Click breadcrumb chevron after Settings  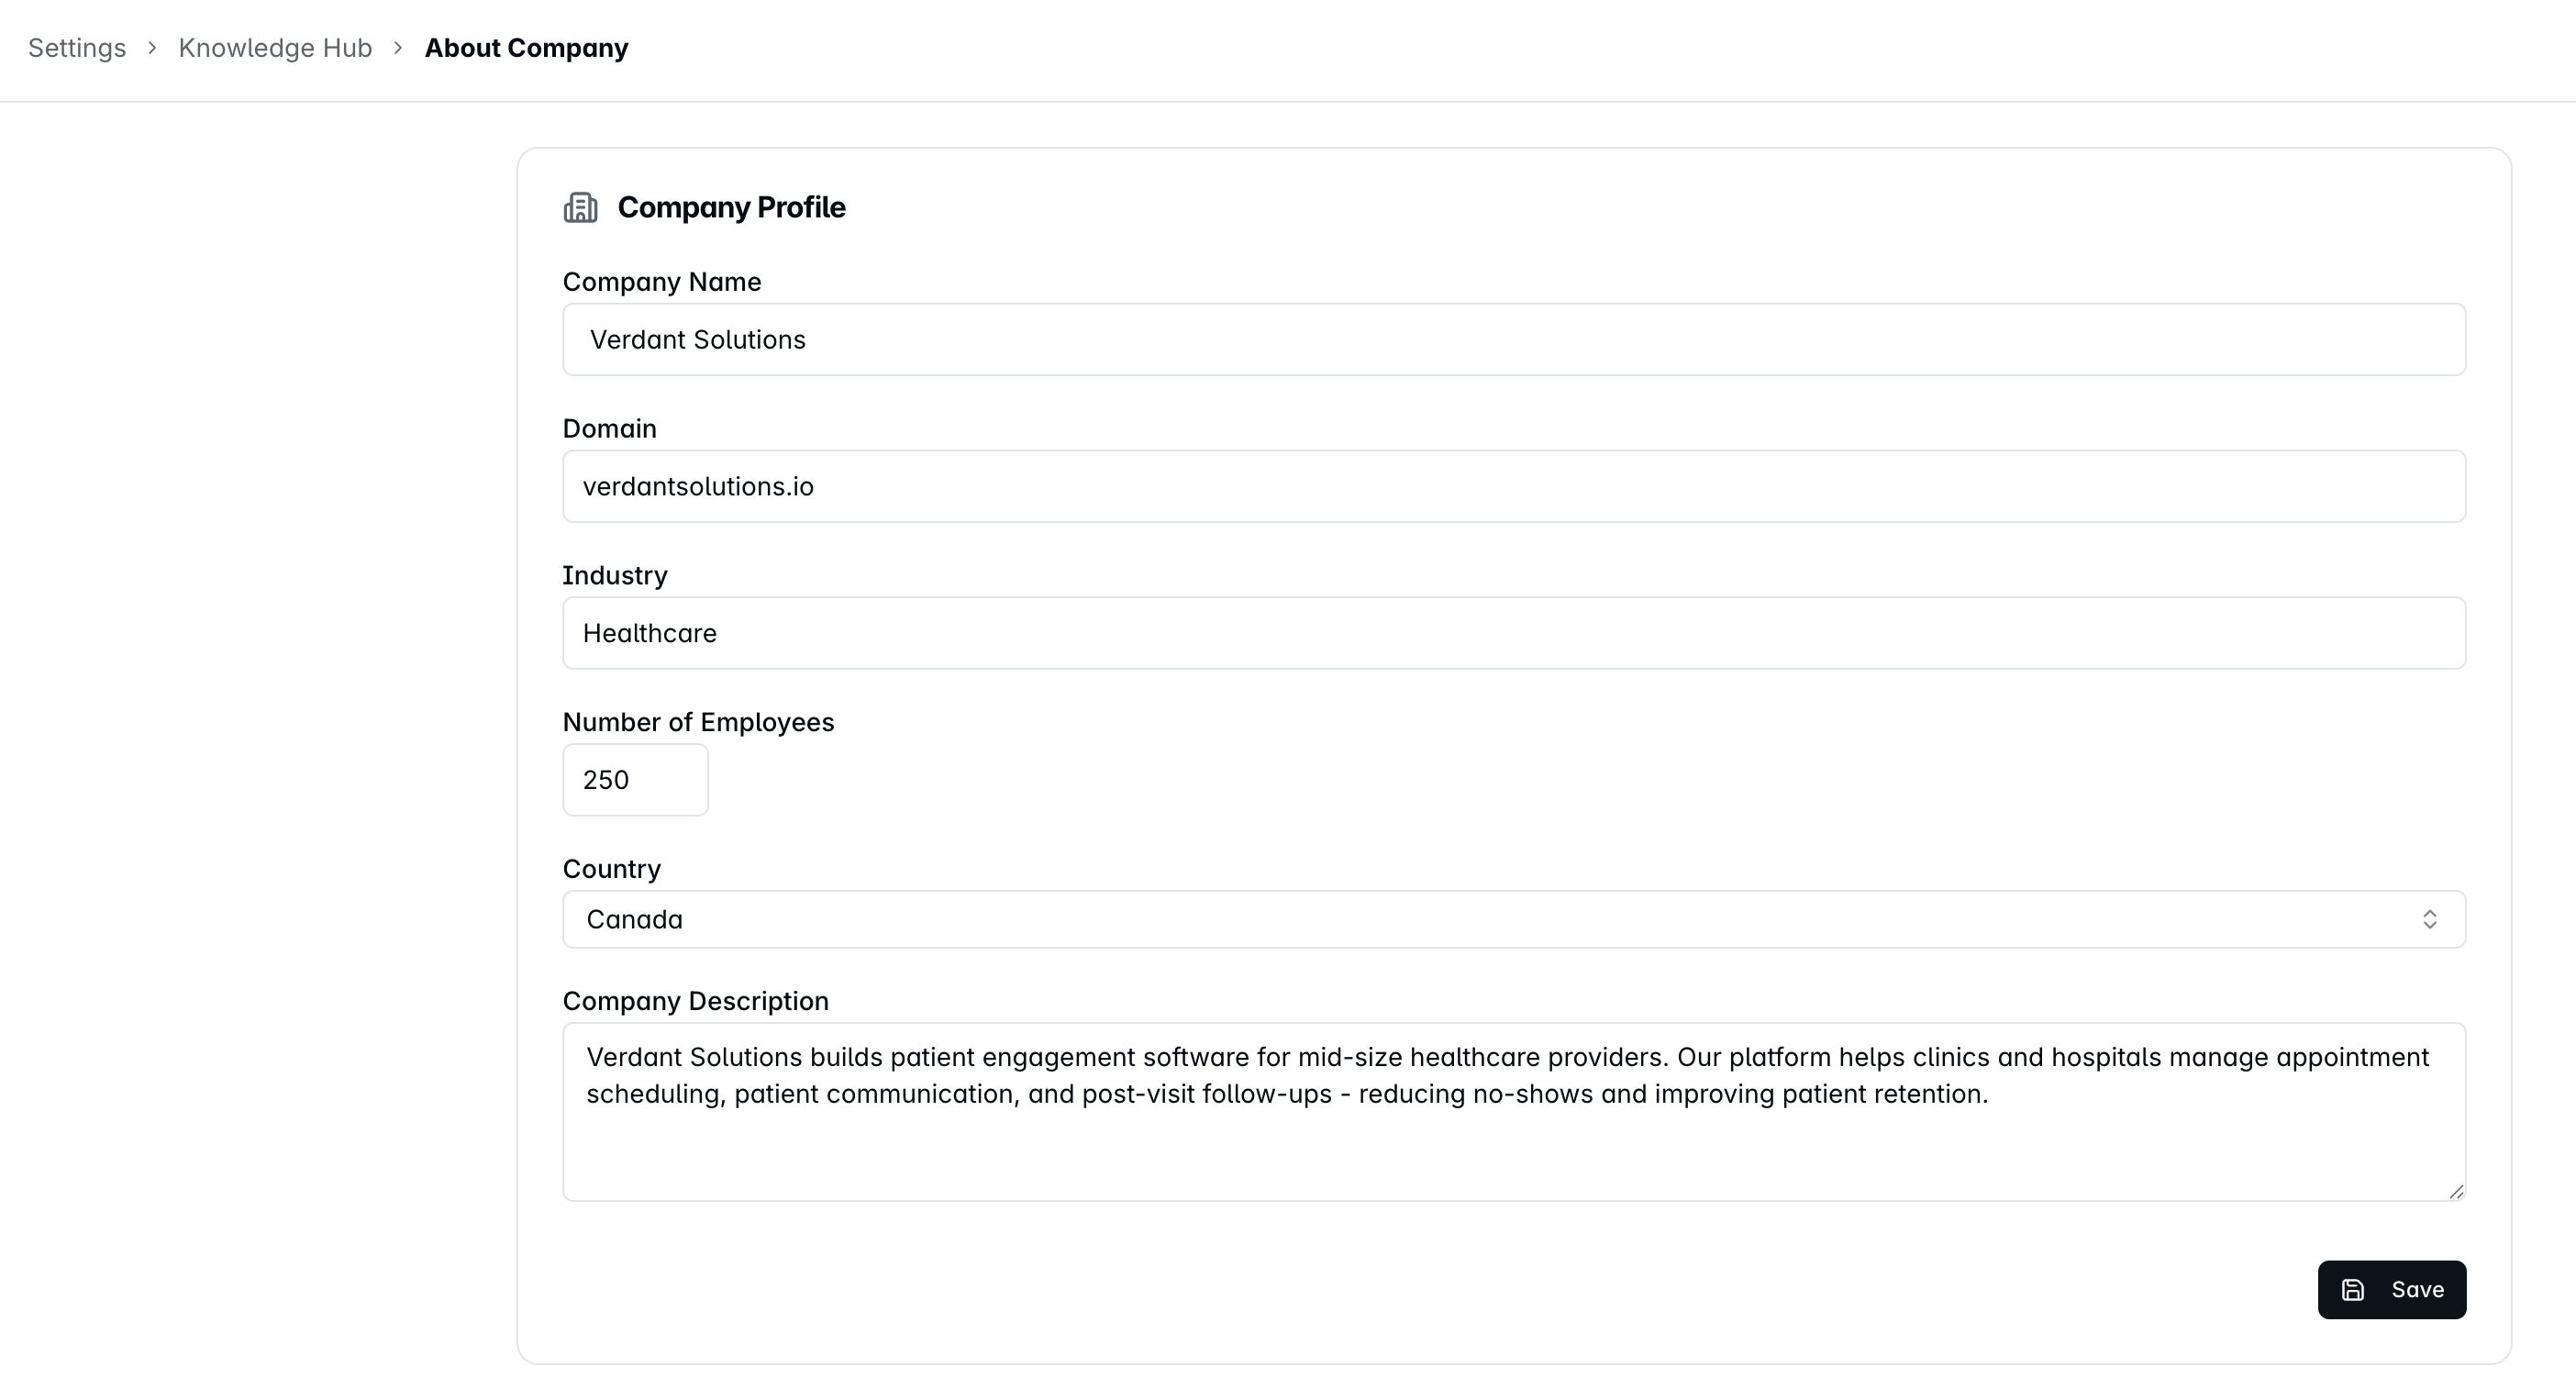[x=152, y=48]
